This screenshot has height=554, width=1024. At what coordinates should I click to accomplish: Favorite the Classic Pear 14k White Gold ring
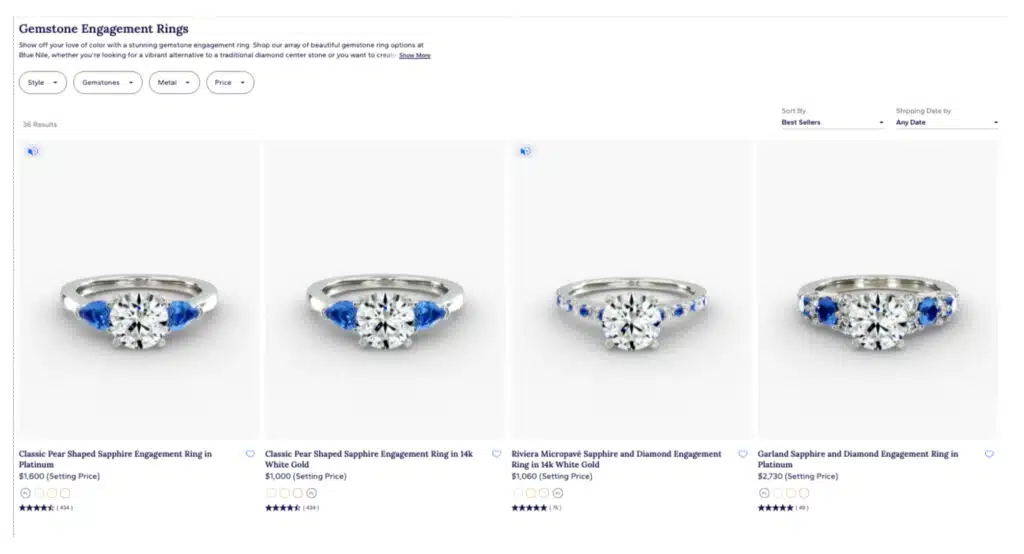point(496,454)
